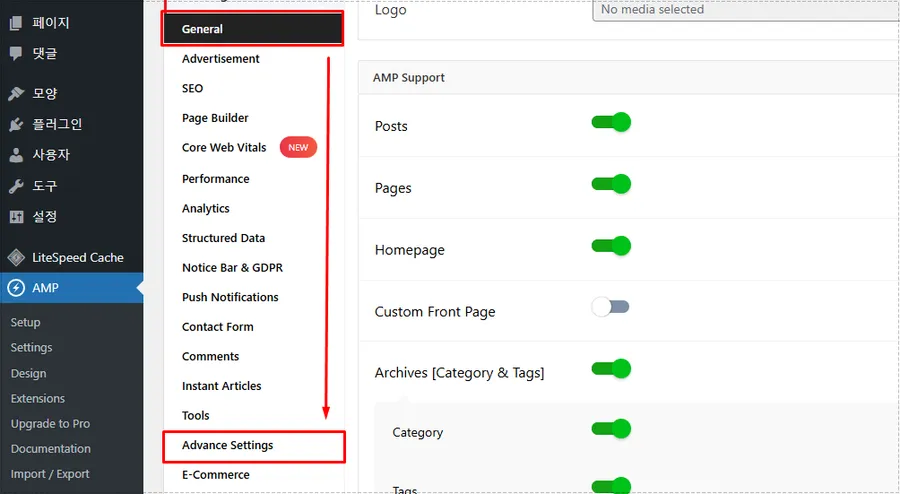The image size is (900, 494).
Task: Open the Advertisement settings tab
Action: click(x=220, y=59)
